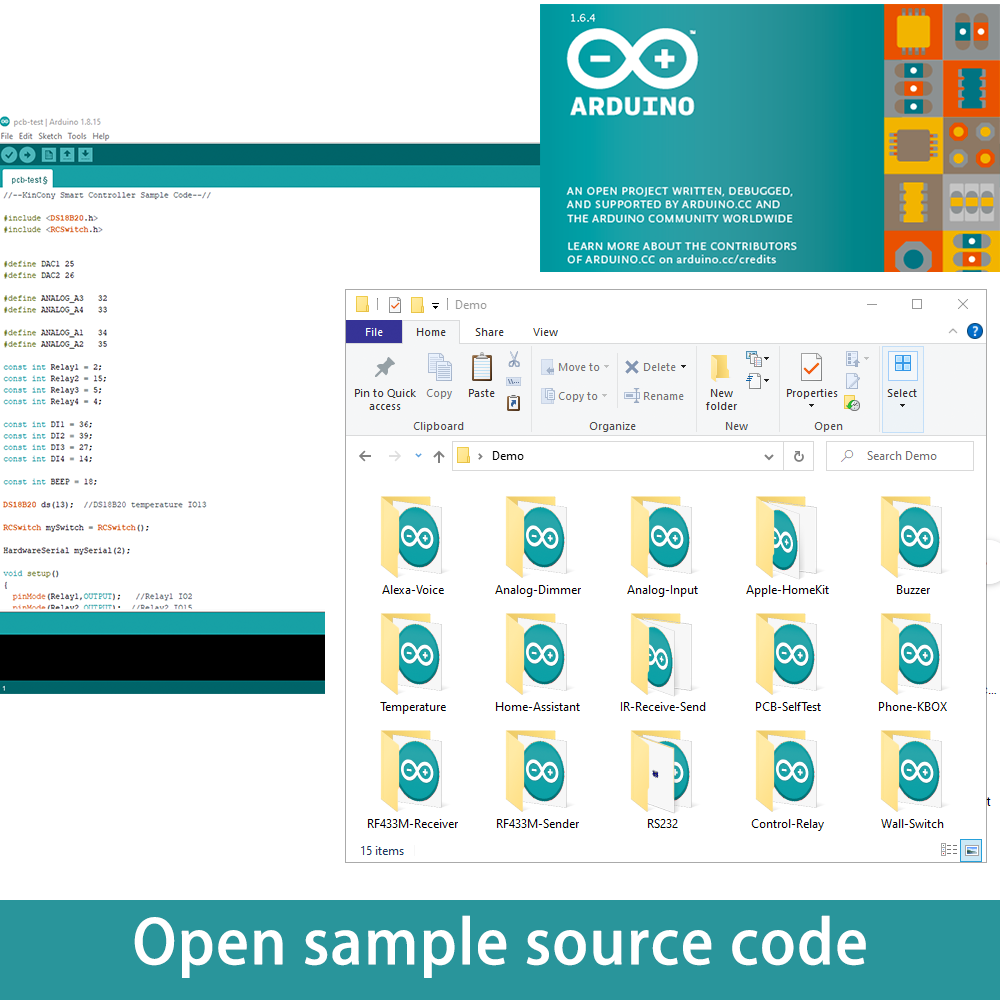Expand the Select dropdown in ribbon
The height and width of the screenshot is (1000, 1000).
(x=902, y=405)
